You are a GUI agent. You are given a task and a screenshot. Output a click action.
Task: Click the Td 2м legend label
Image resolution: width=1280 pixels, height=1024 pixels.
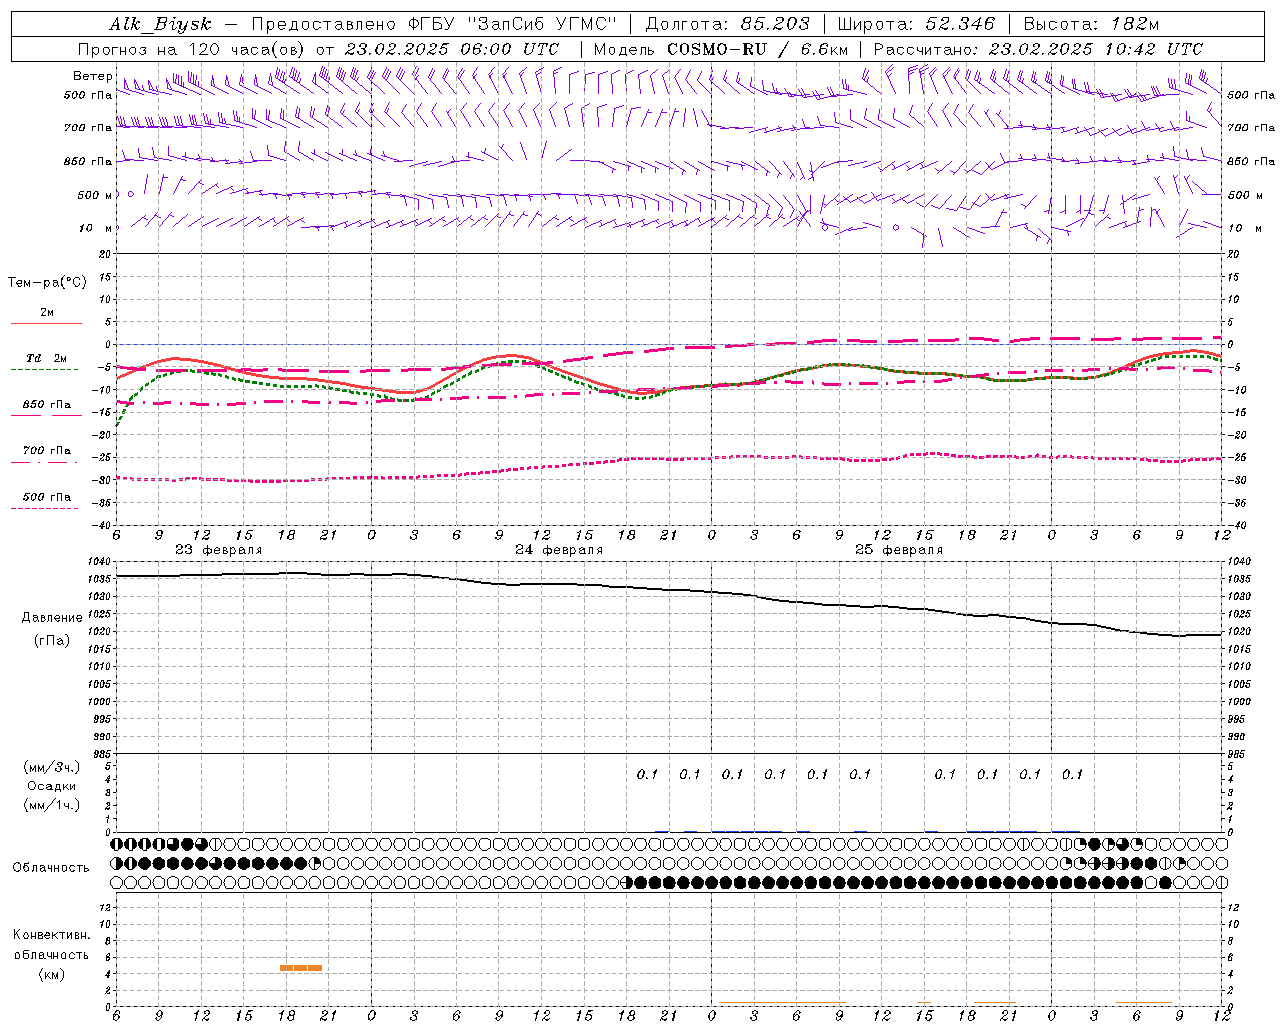tap(46, 358)
